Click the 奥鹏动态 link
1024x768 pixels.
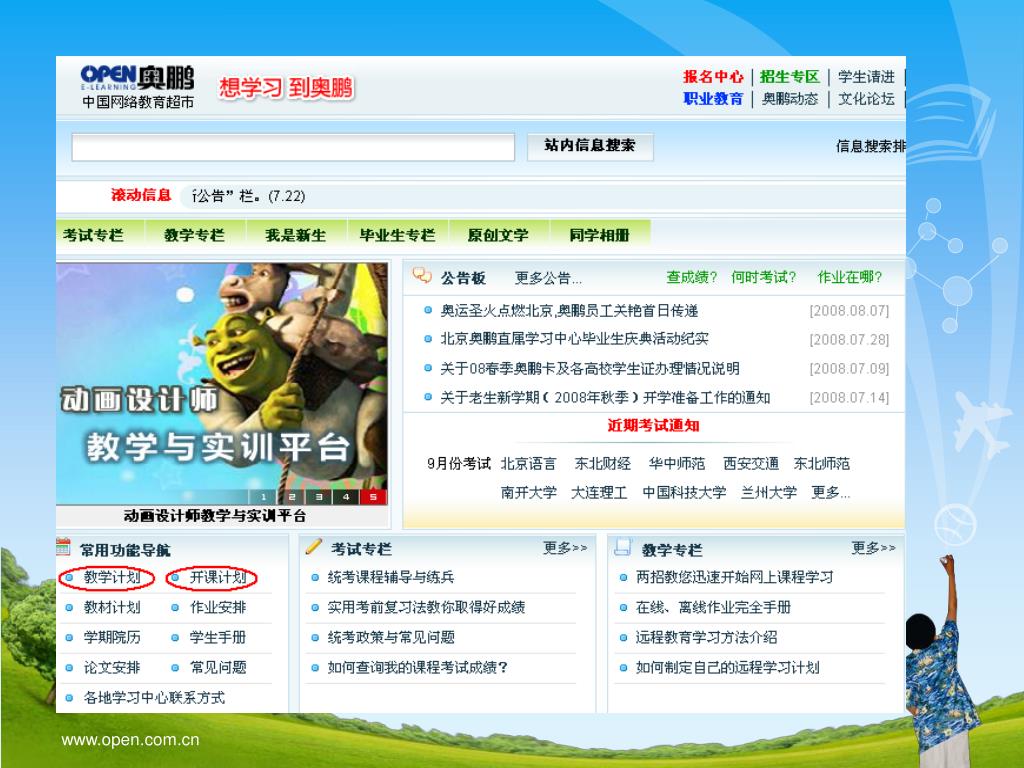pos(790,99)
